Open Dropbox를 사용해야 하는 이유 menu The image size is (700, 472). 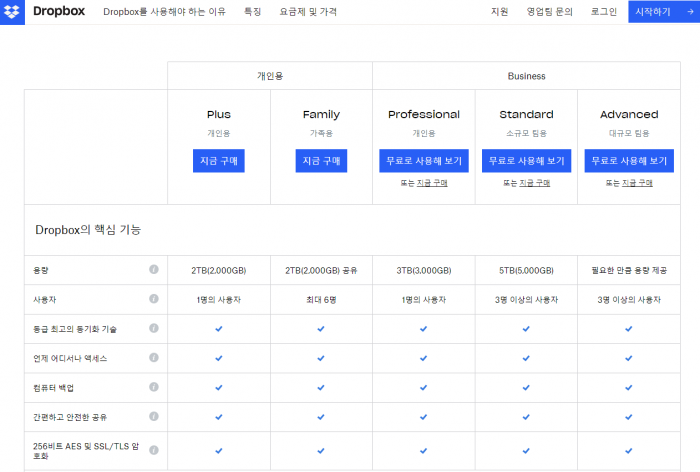click(x=164, y=13)
